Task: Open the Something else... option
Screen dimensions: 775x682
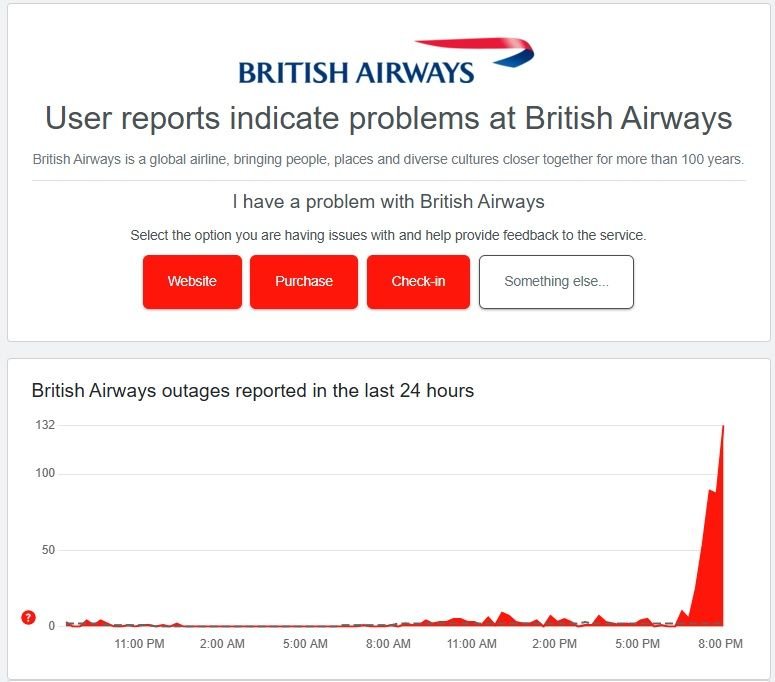Action: [556, 281]
